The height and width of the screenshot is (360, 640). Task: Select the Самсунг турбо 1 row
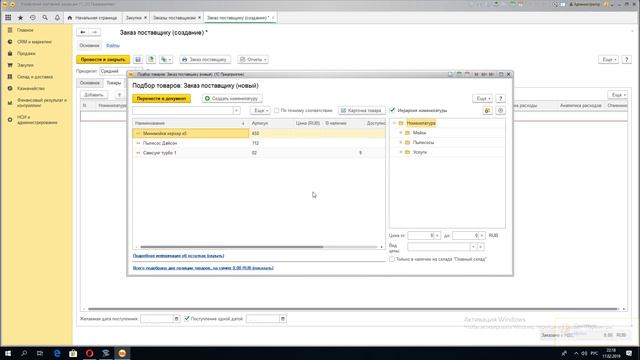click(259, 153)
